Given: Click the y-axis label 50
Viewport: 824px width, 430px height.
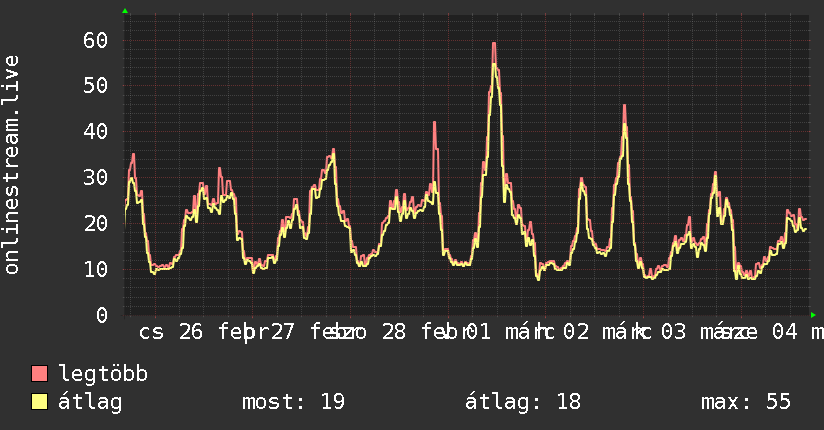Looking at the screenshot, I should 95,86.
